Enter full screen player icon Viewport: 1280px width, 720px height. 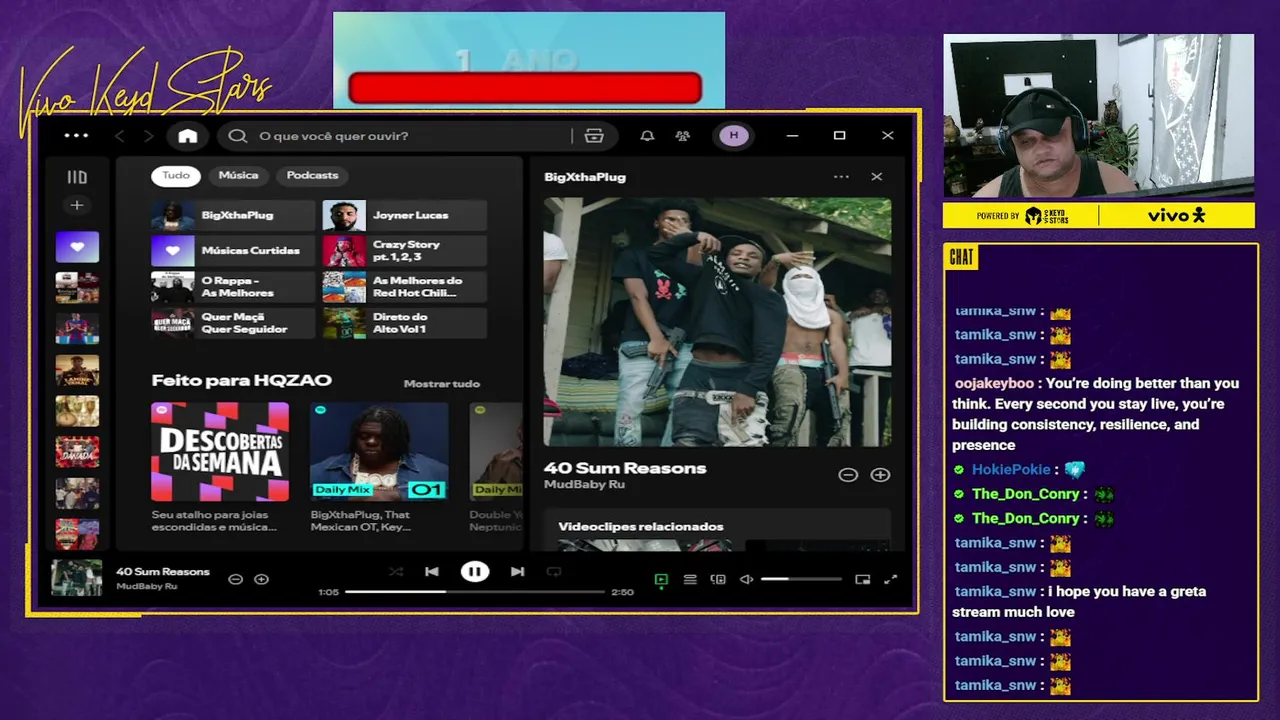pyautogui.click(x=890, y=579)
